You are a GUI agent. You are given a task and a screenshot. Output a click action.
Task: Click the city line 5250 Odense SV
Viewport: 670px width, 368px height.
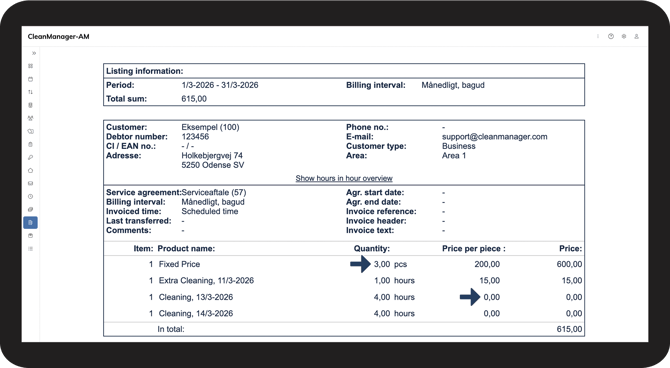[x=213, y=165]
